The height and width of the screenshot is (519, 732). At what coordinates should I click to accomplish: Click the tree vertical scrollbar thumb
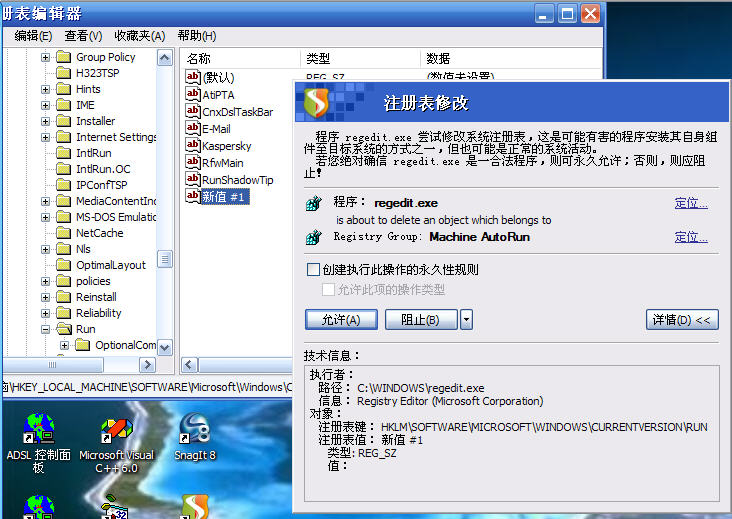tap(165, 259)
